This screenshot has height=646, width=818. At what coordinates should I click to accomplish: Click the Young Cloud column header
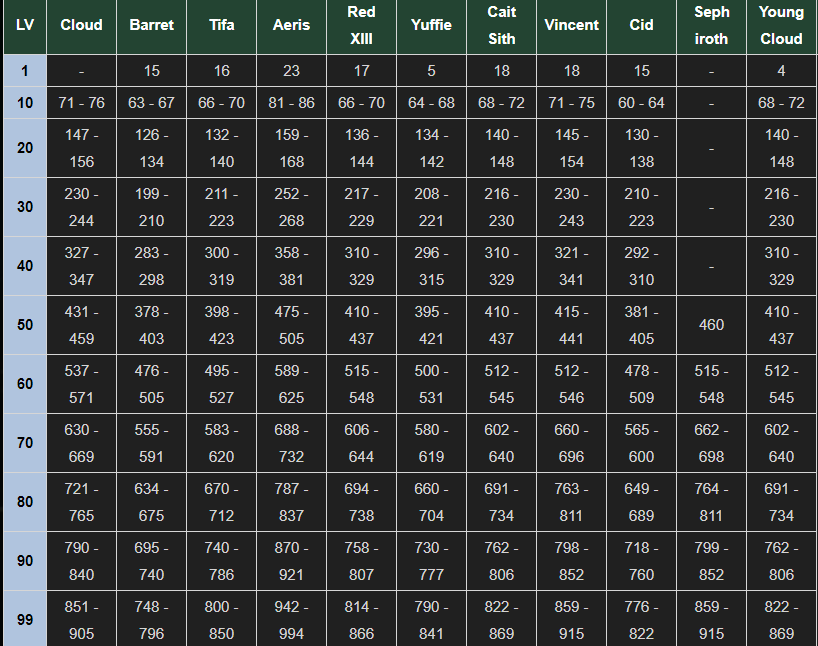pos(781,25)
